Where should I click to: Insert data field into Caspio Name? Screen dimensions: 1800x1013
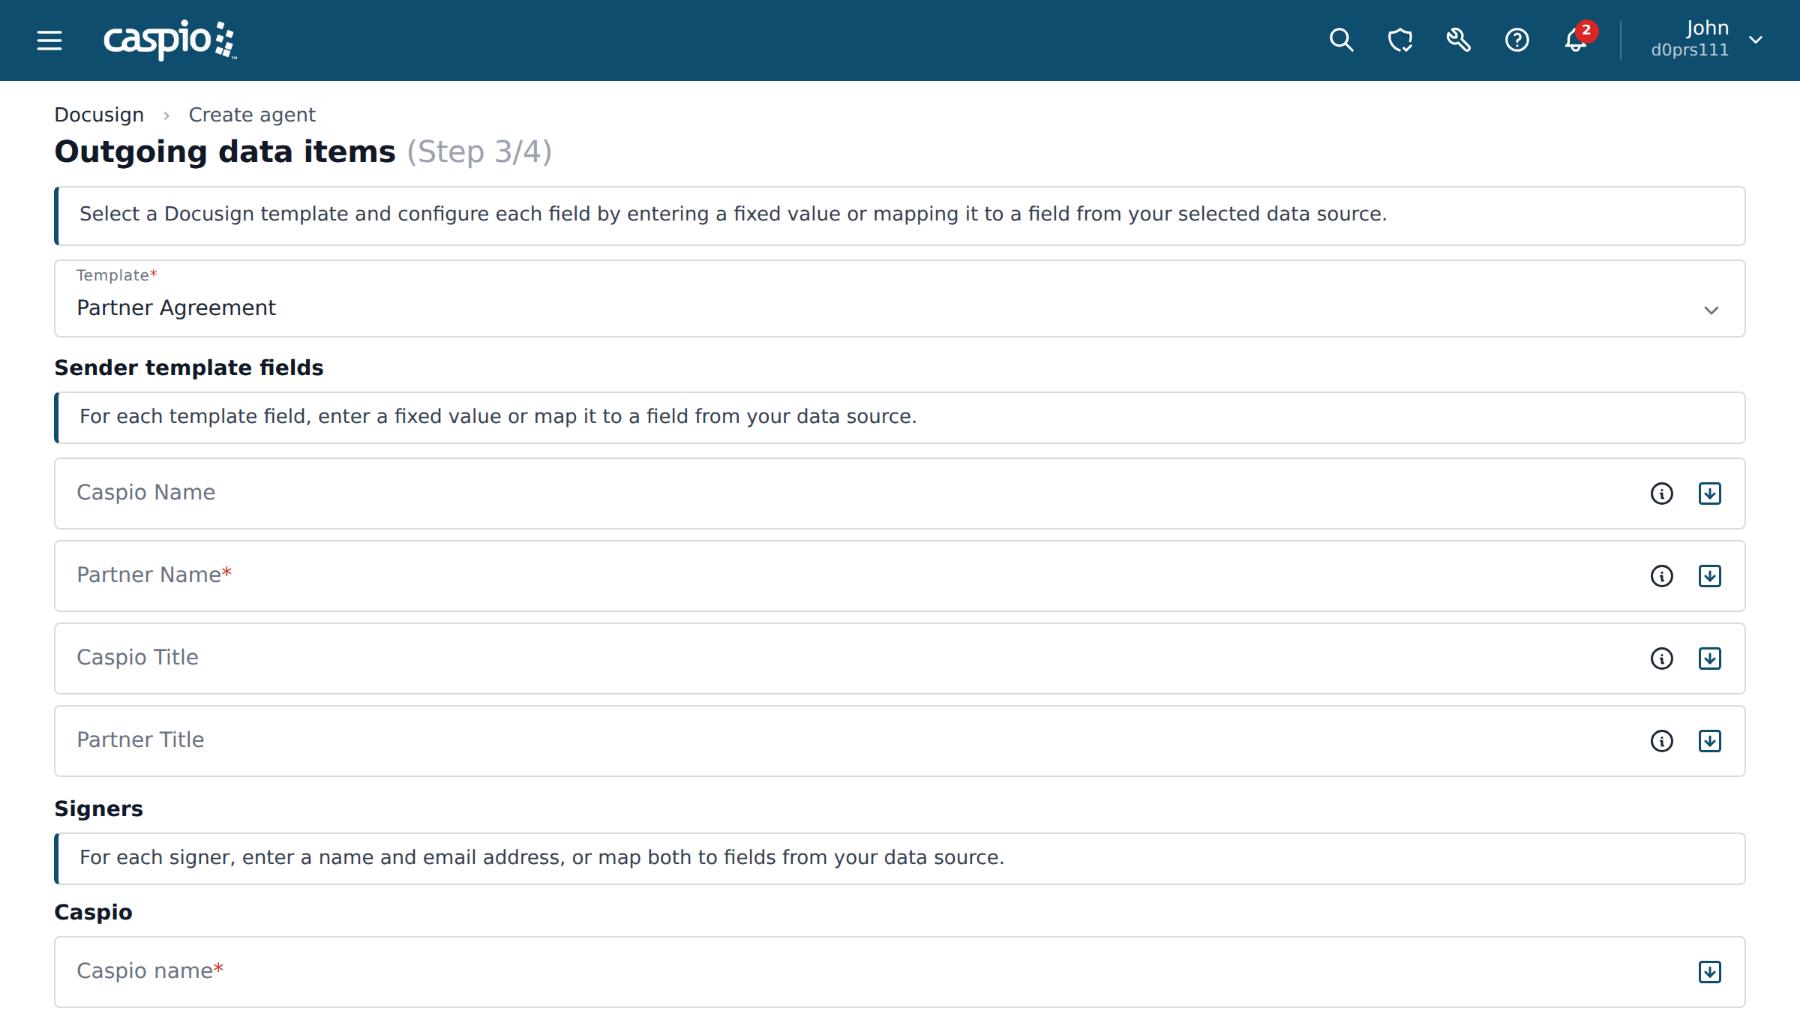click(x=1710, y=493)
